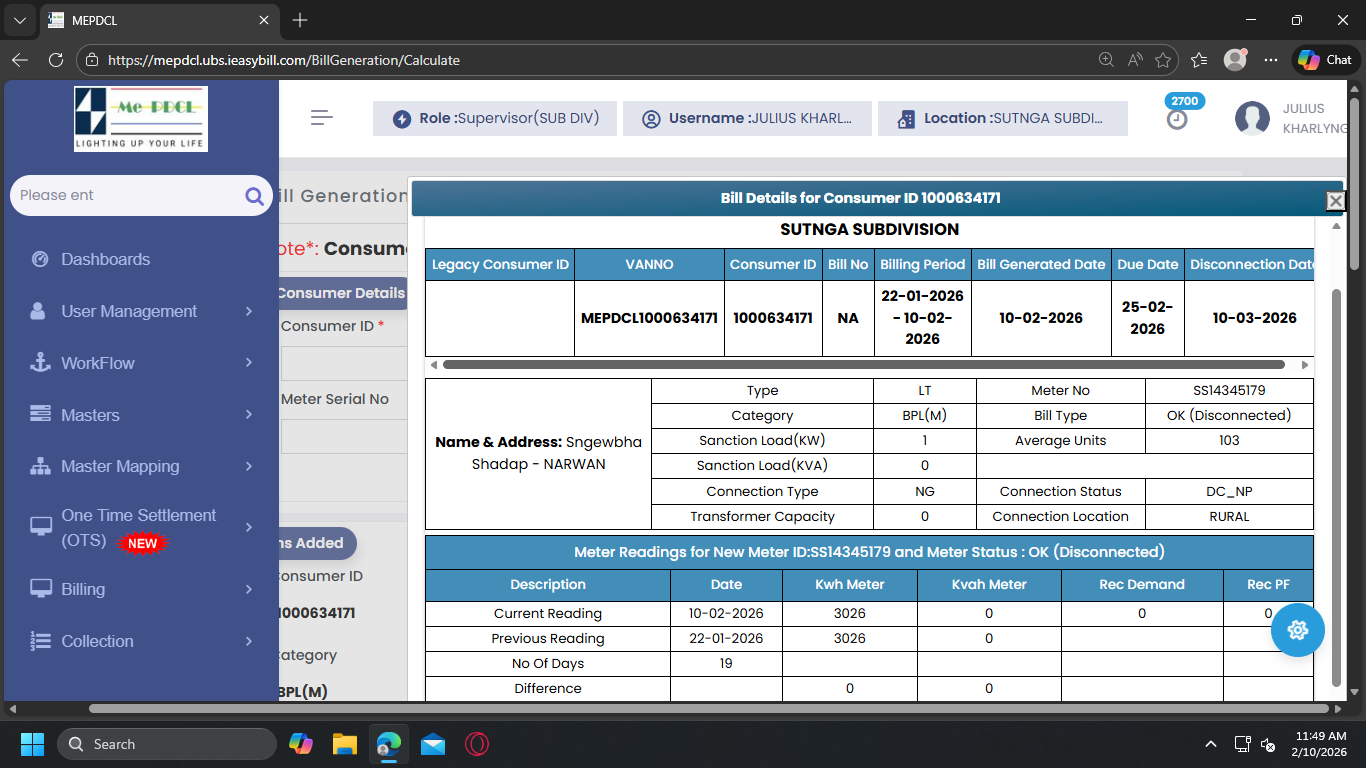
Task: Open the floating settings gear button
Action: pos(1298,630)
